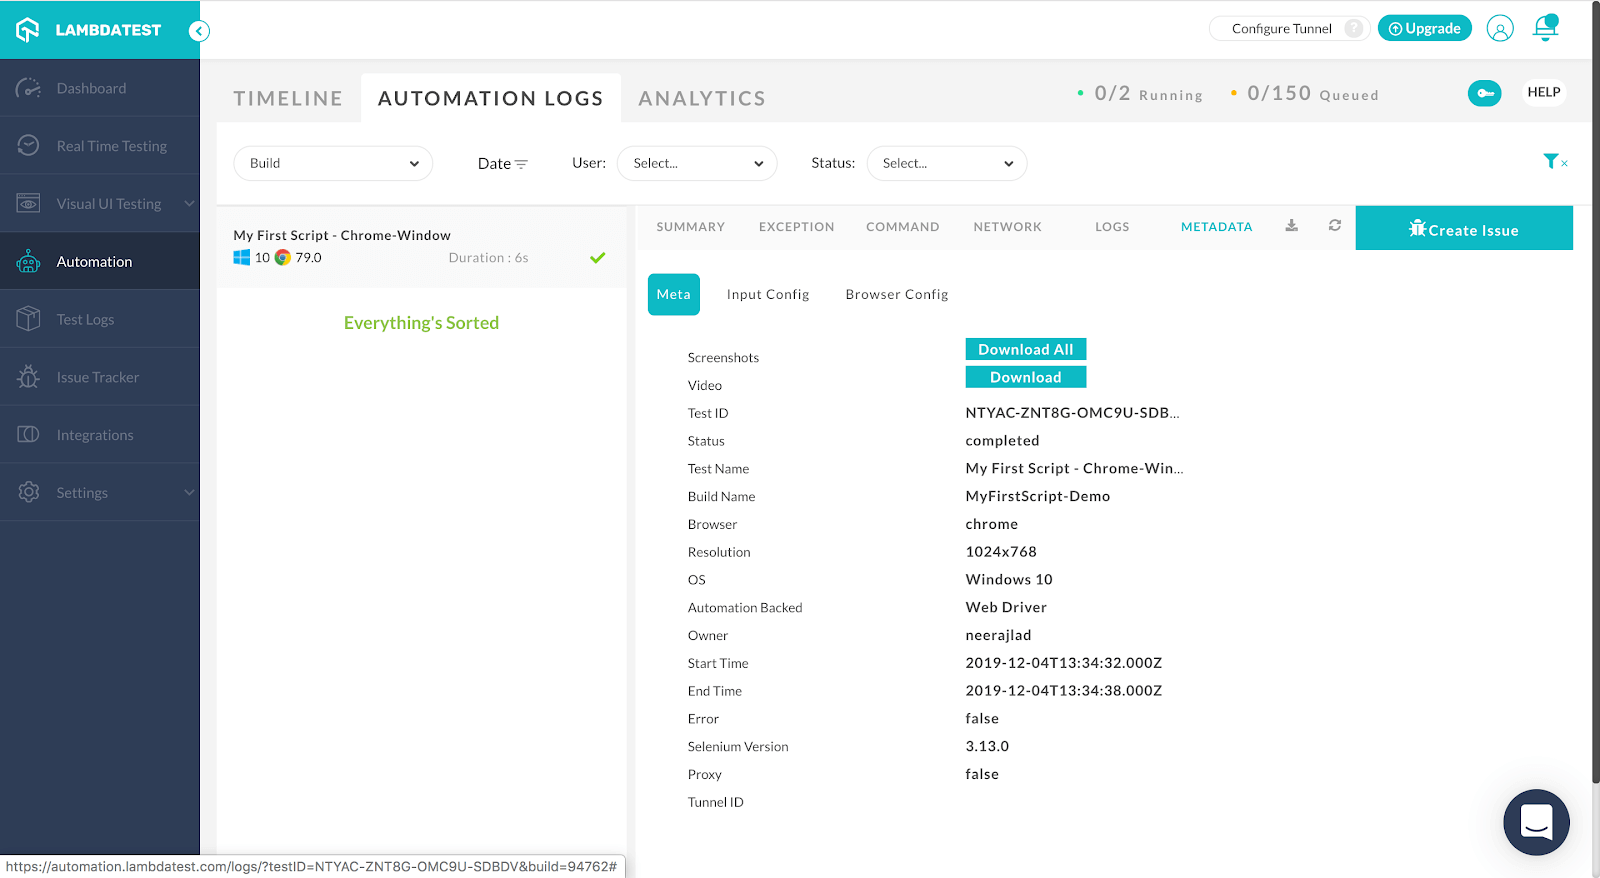
Task: Select My First Script - Chrome-Window test
Action: 422,247
